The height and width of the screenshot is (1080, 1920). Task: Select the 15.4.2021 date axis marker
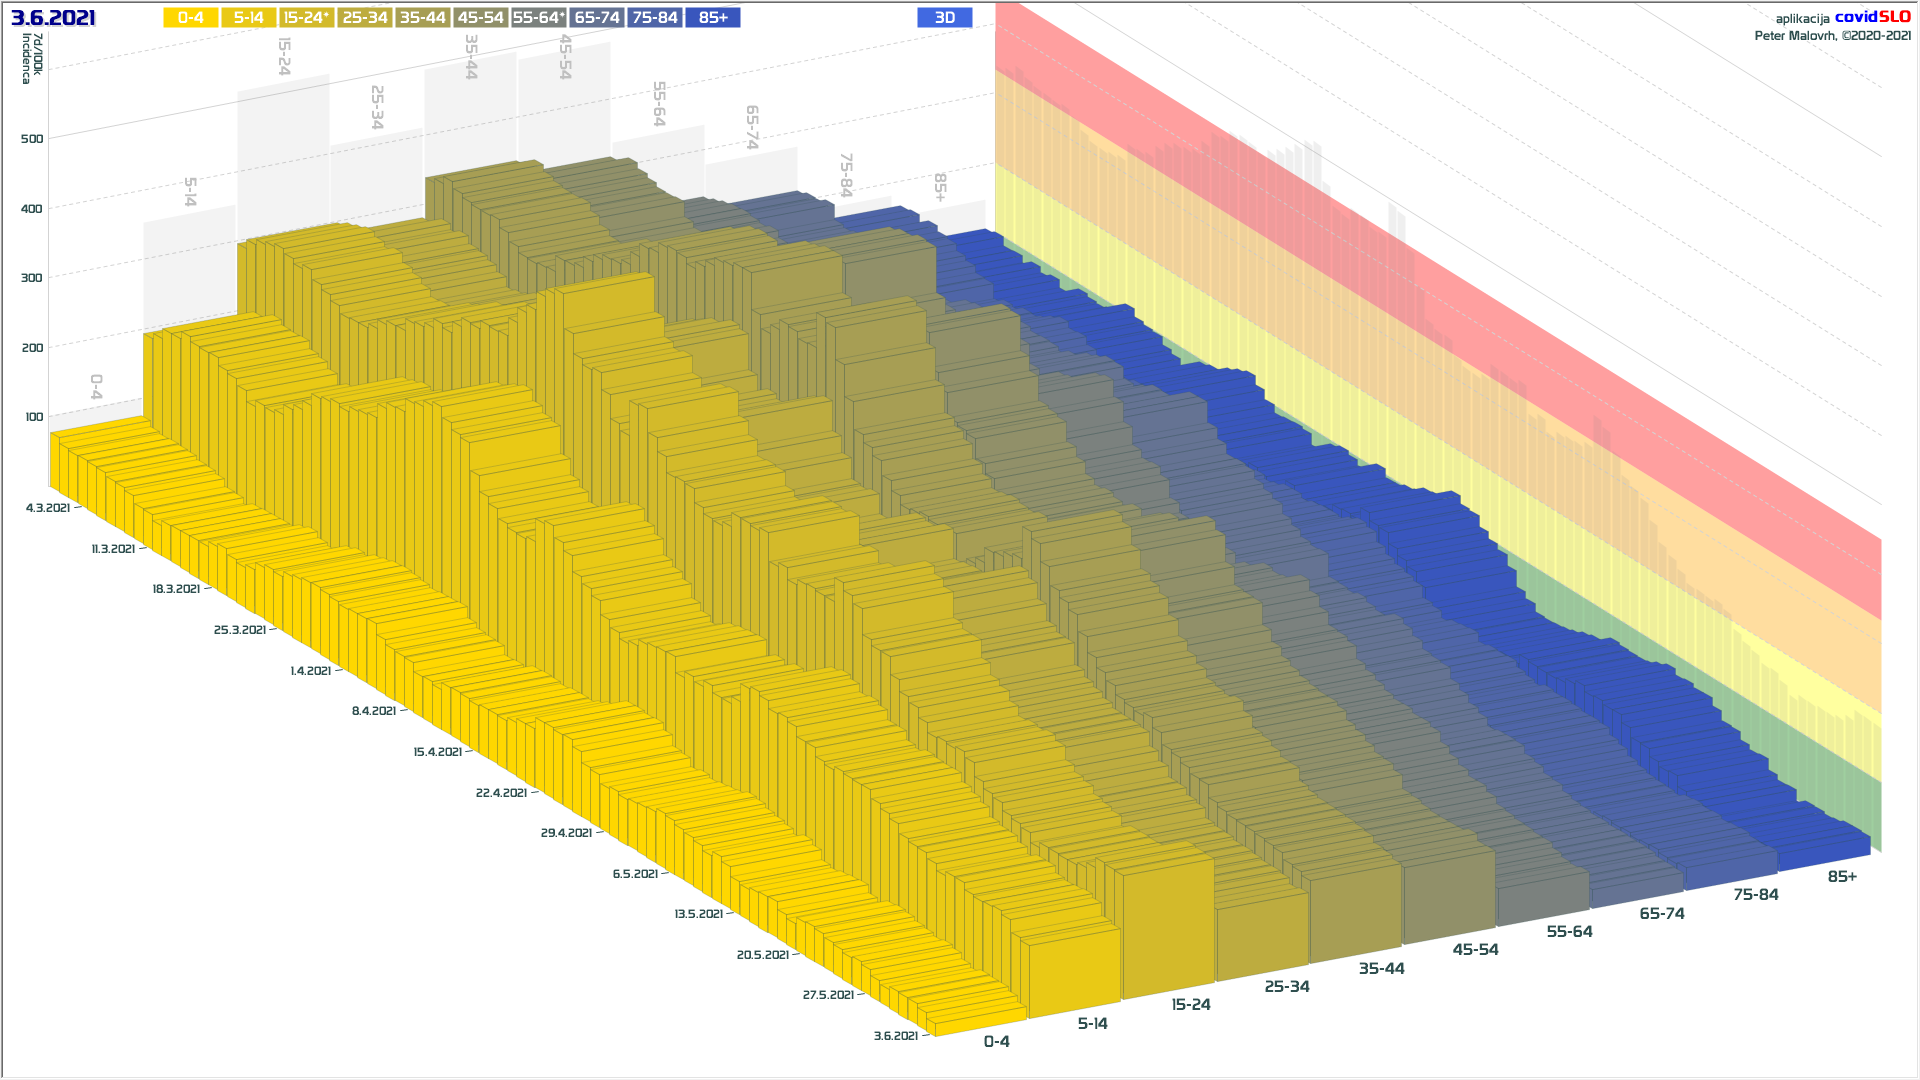[x=437, y=752]
